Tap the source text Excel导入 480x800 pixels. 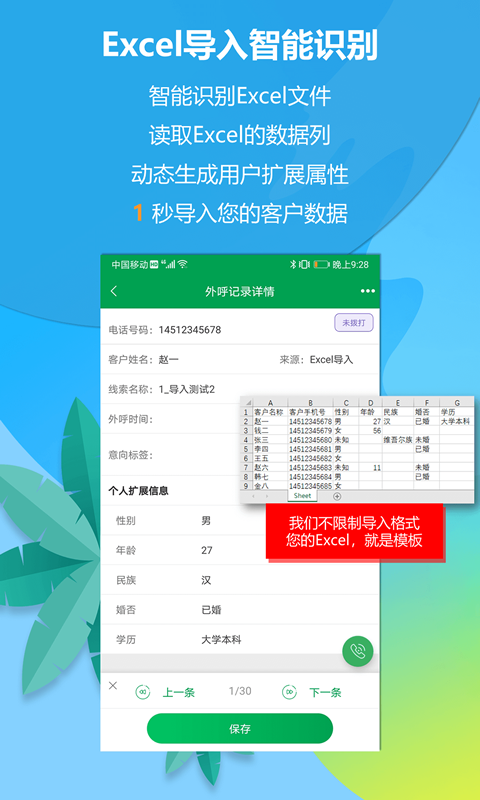click(332, 360)
